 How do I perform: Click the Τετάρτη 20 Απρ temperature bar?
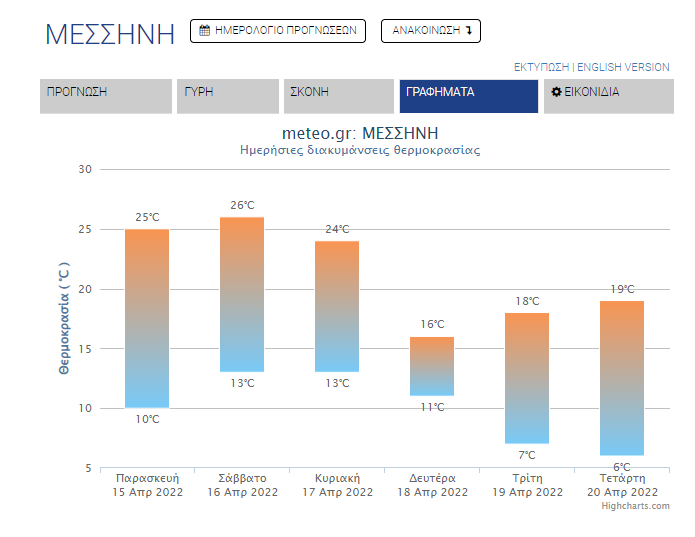(x=622, y=378)
